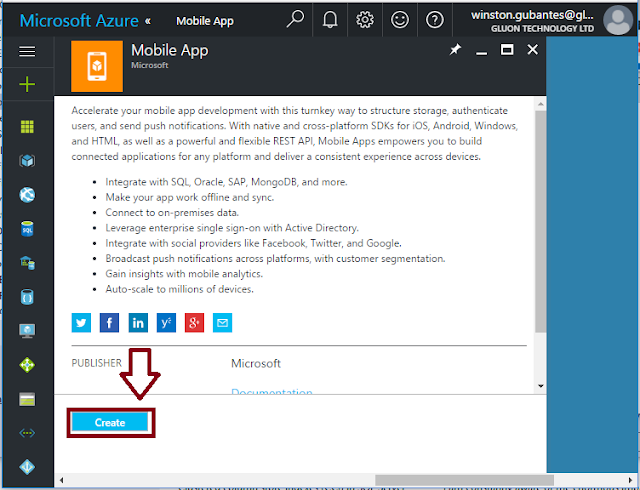
Task: Pin the Mobile App blade
Action: [x=455, y=50]
